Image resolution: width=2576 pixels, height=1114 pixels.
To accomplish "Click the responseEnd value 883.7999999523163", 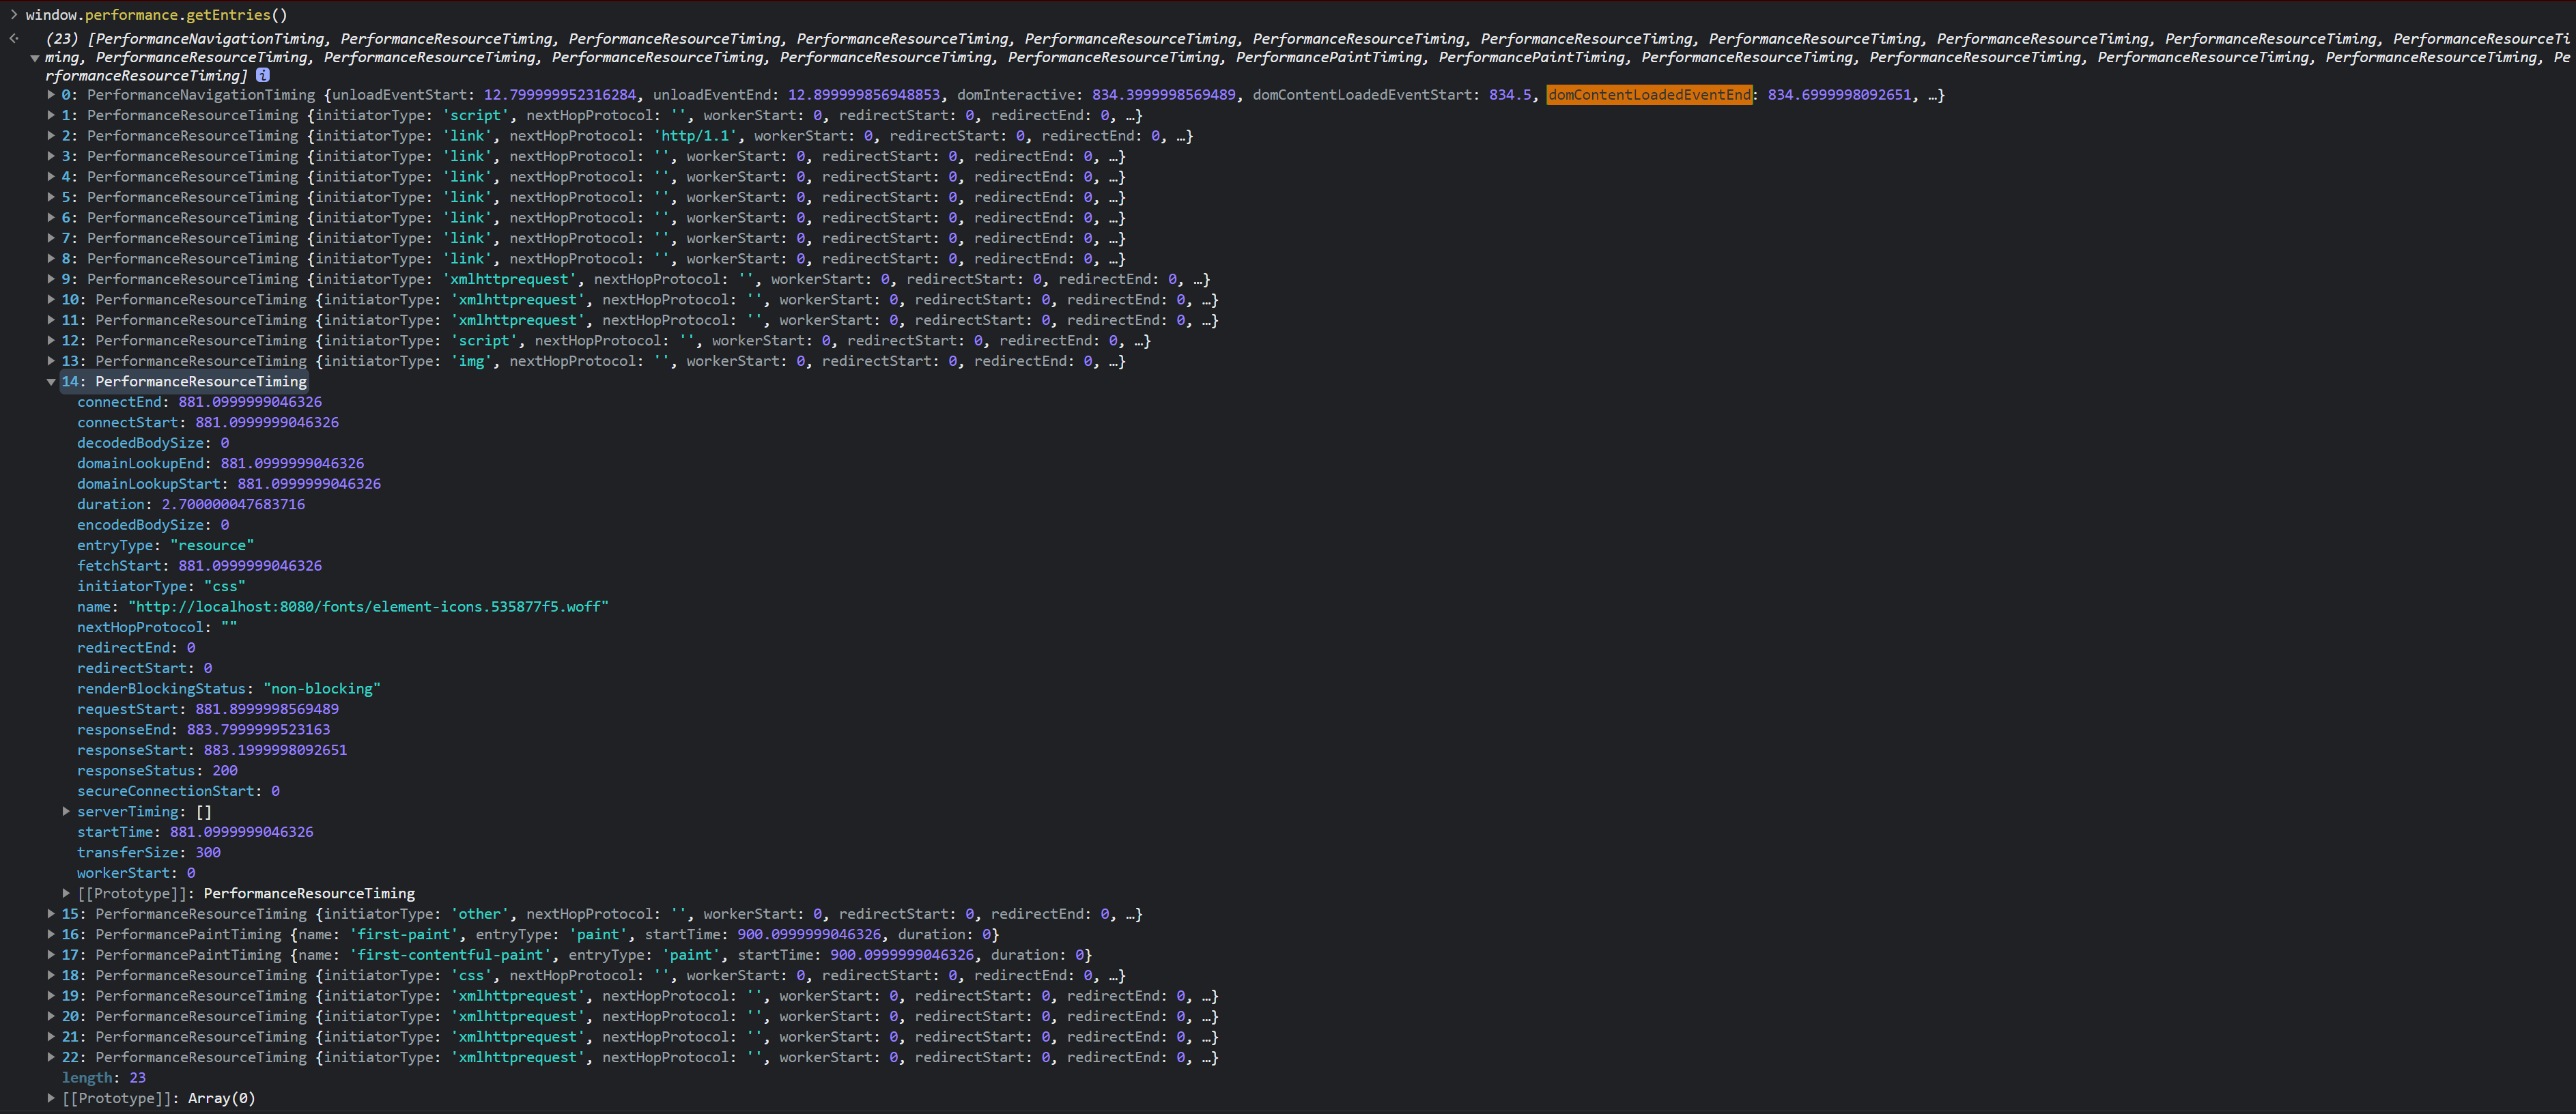I will point(258,730).
